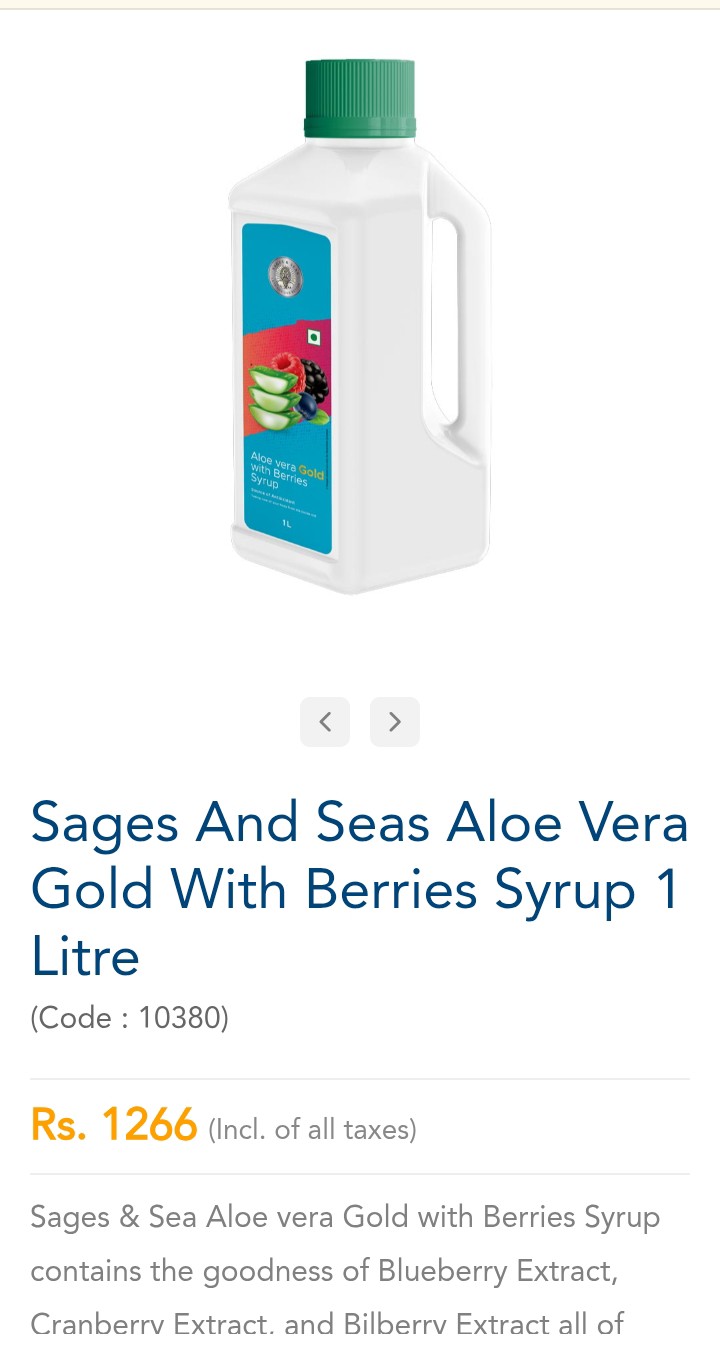
Task: Advance to the next product image
Action: click(395, 722)
